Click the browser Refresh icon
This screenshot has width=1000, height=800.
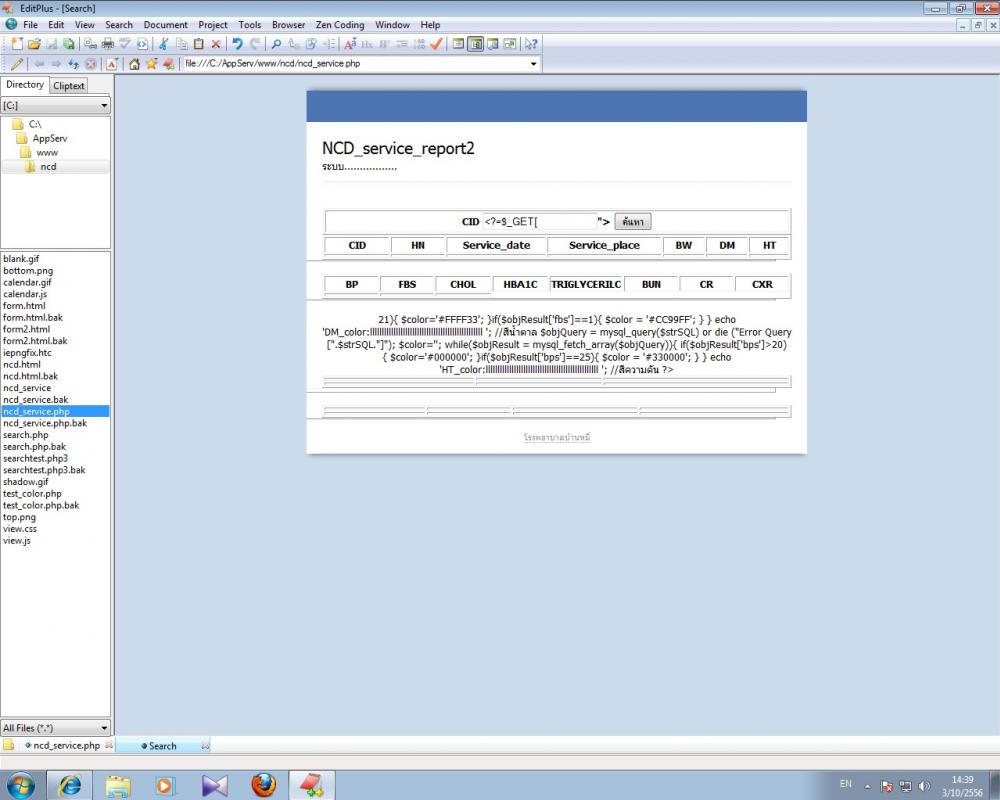(x=73, y=64)
